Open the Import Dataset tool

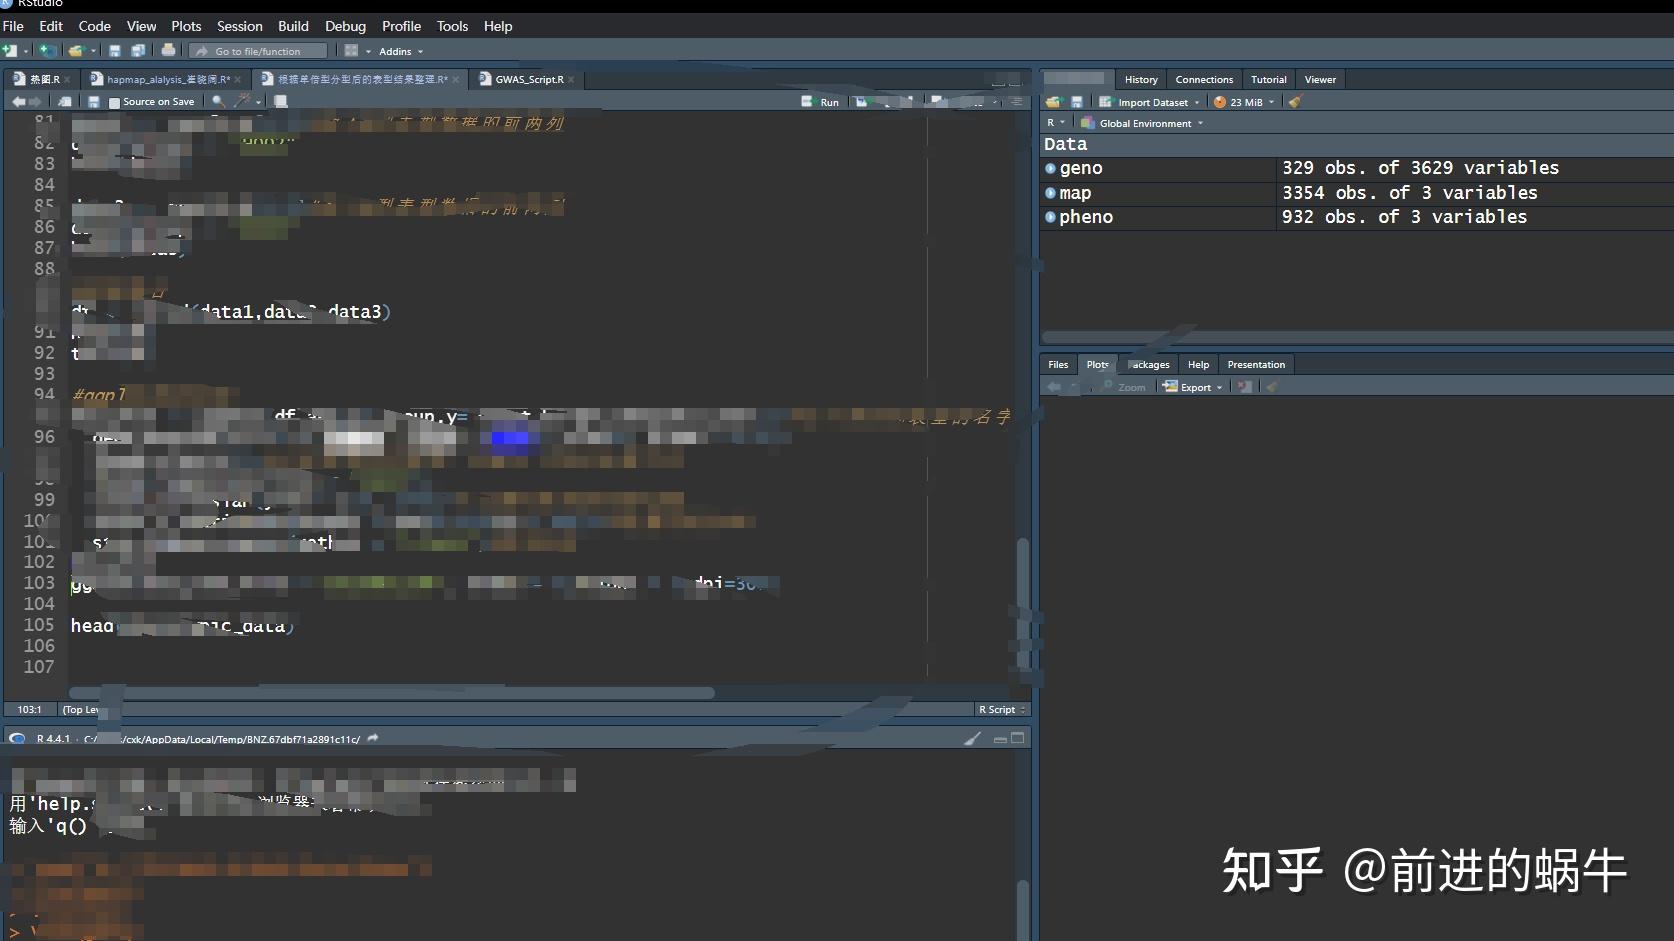1148,102
